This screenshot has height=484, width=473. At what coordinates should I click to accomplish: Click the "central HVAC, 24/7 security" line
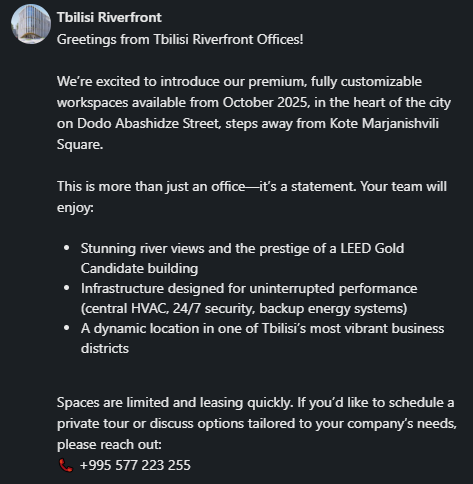pyautogui.click(x=244, y=308)
